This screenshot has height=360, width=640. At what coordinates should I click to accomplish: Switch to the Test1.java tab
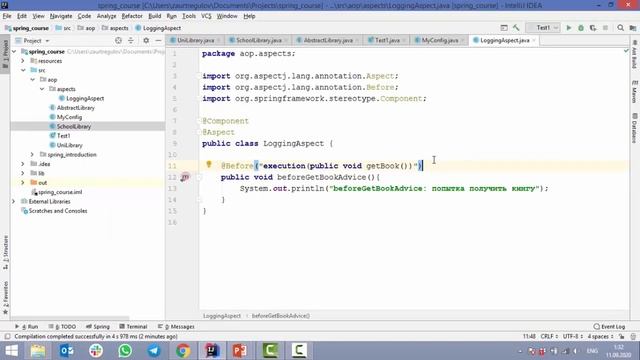coord(387,40)
